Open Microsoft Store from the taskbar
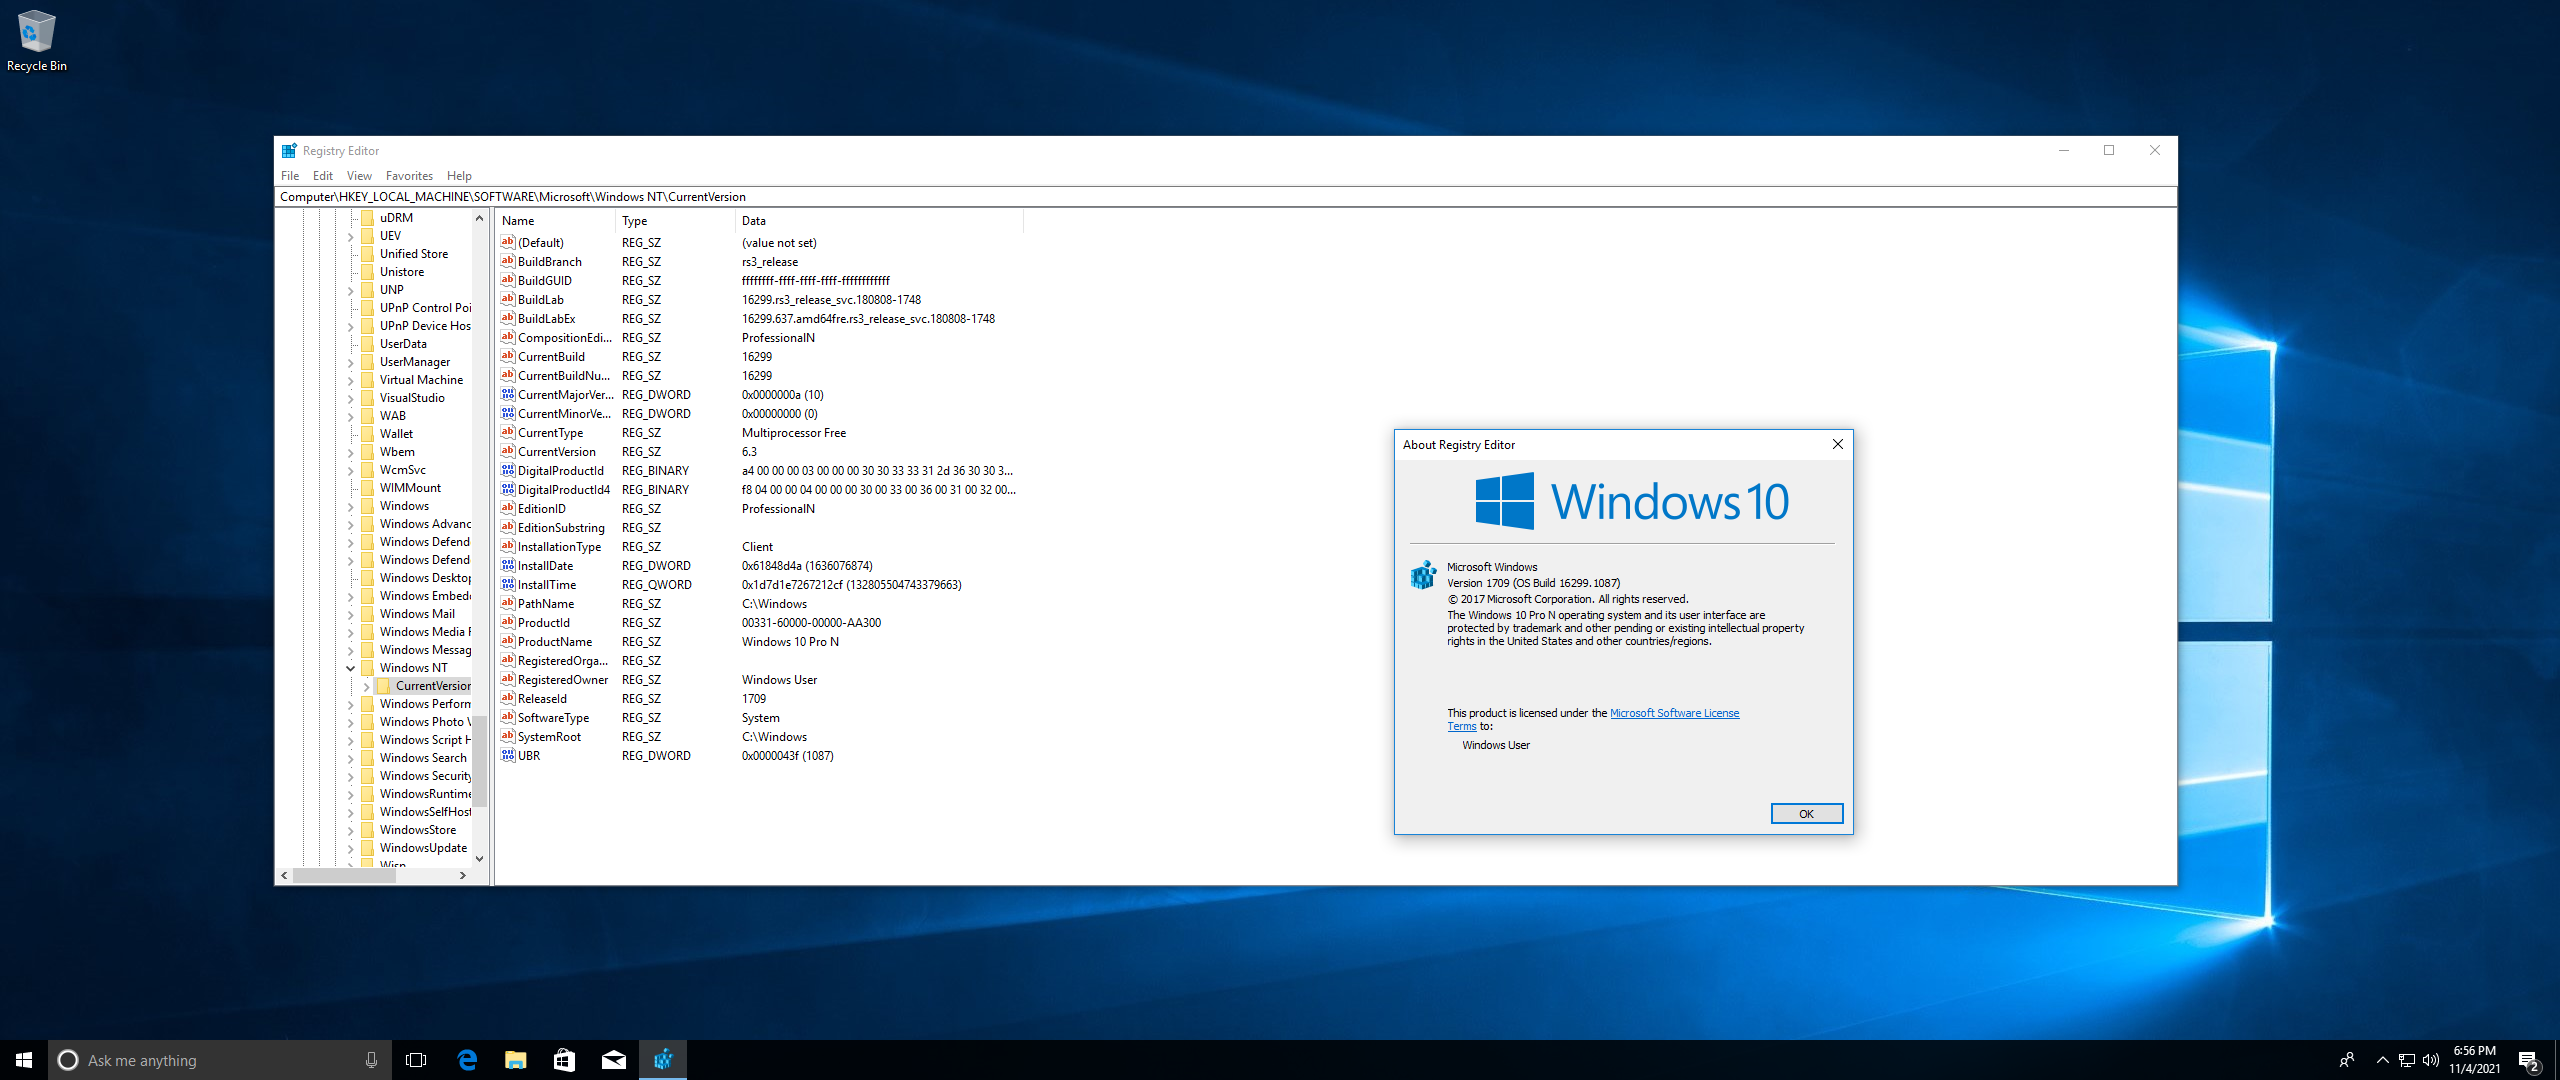This screenshot has height=1080, width=2560. (564, 1060)
